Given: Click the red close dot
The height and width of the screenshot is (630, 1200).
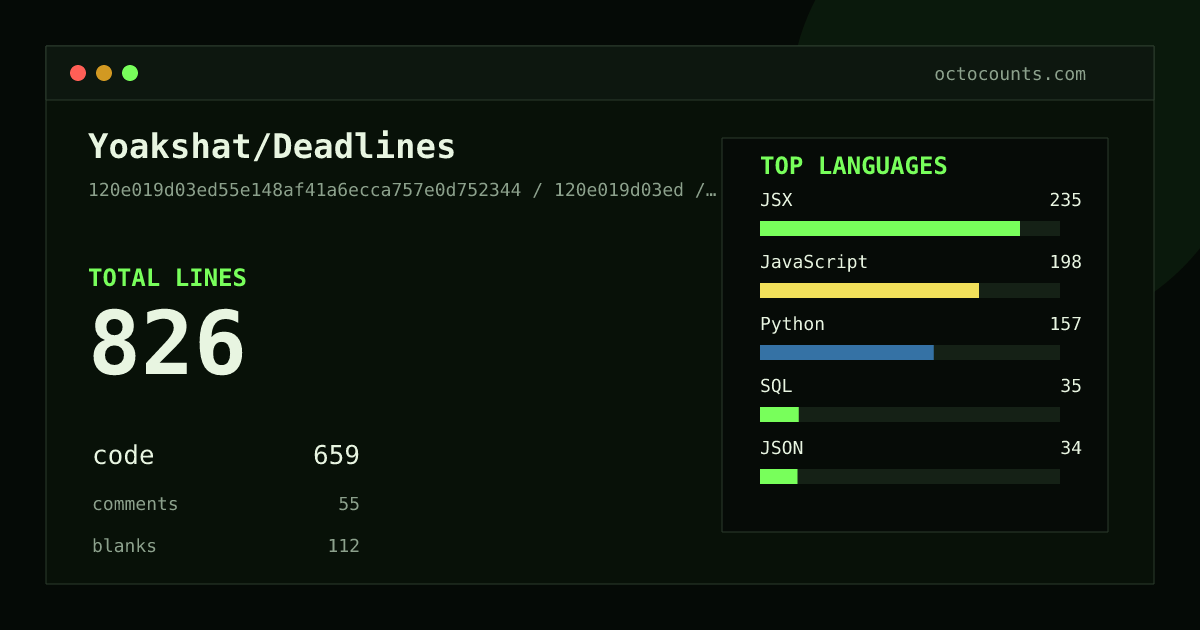Looking at the screenshot, I should 78,73.
